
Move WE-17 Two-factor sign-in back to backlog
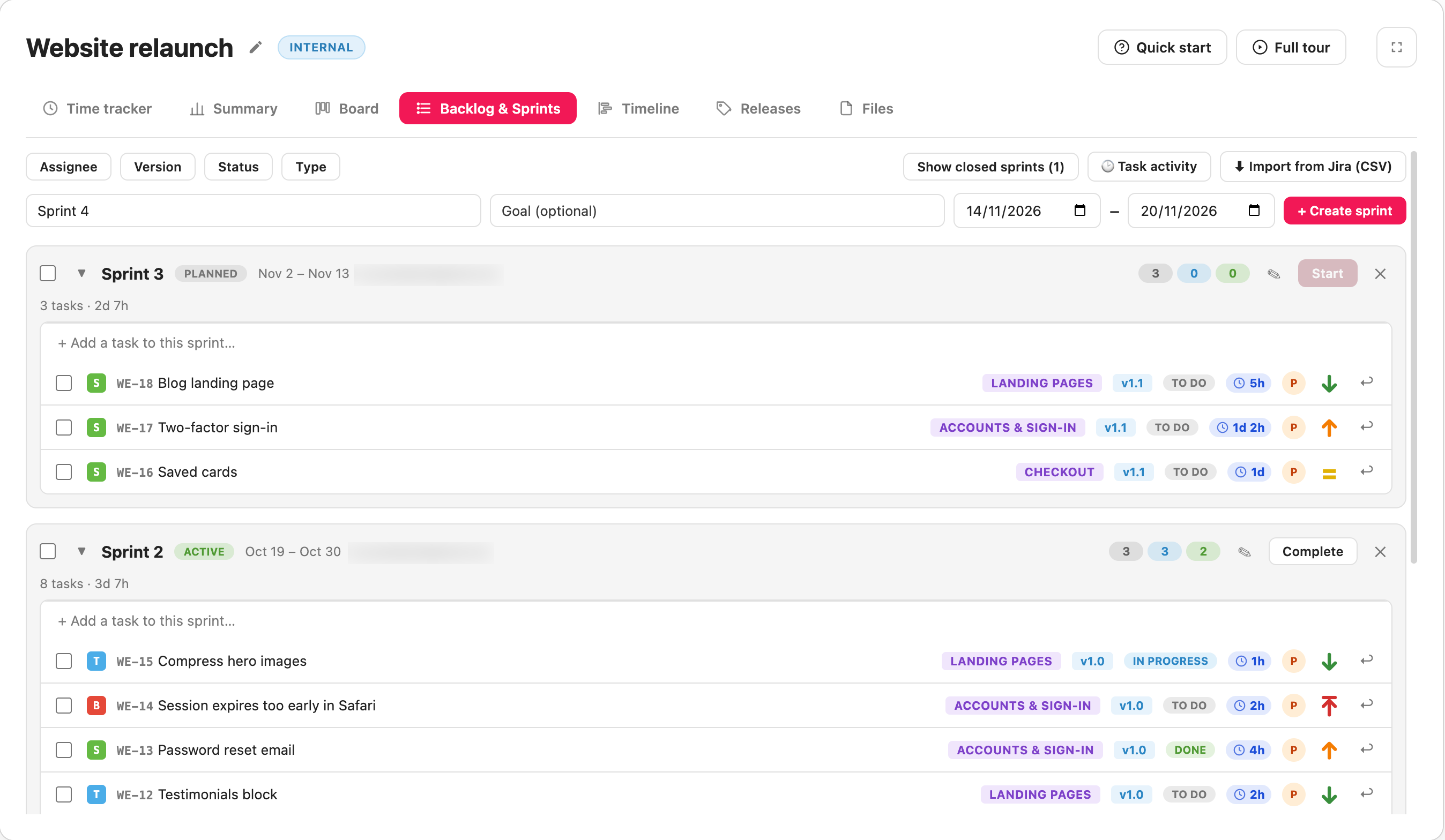click(x=1367, y=427)
